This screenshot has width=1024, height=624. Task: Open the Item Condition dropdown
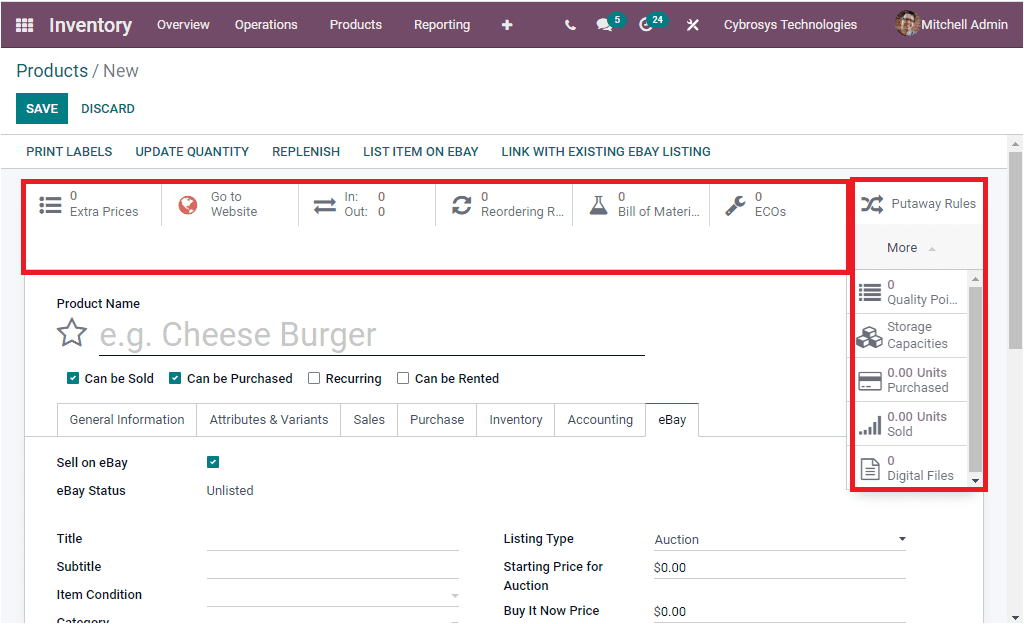click(333, 594)
